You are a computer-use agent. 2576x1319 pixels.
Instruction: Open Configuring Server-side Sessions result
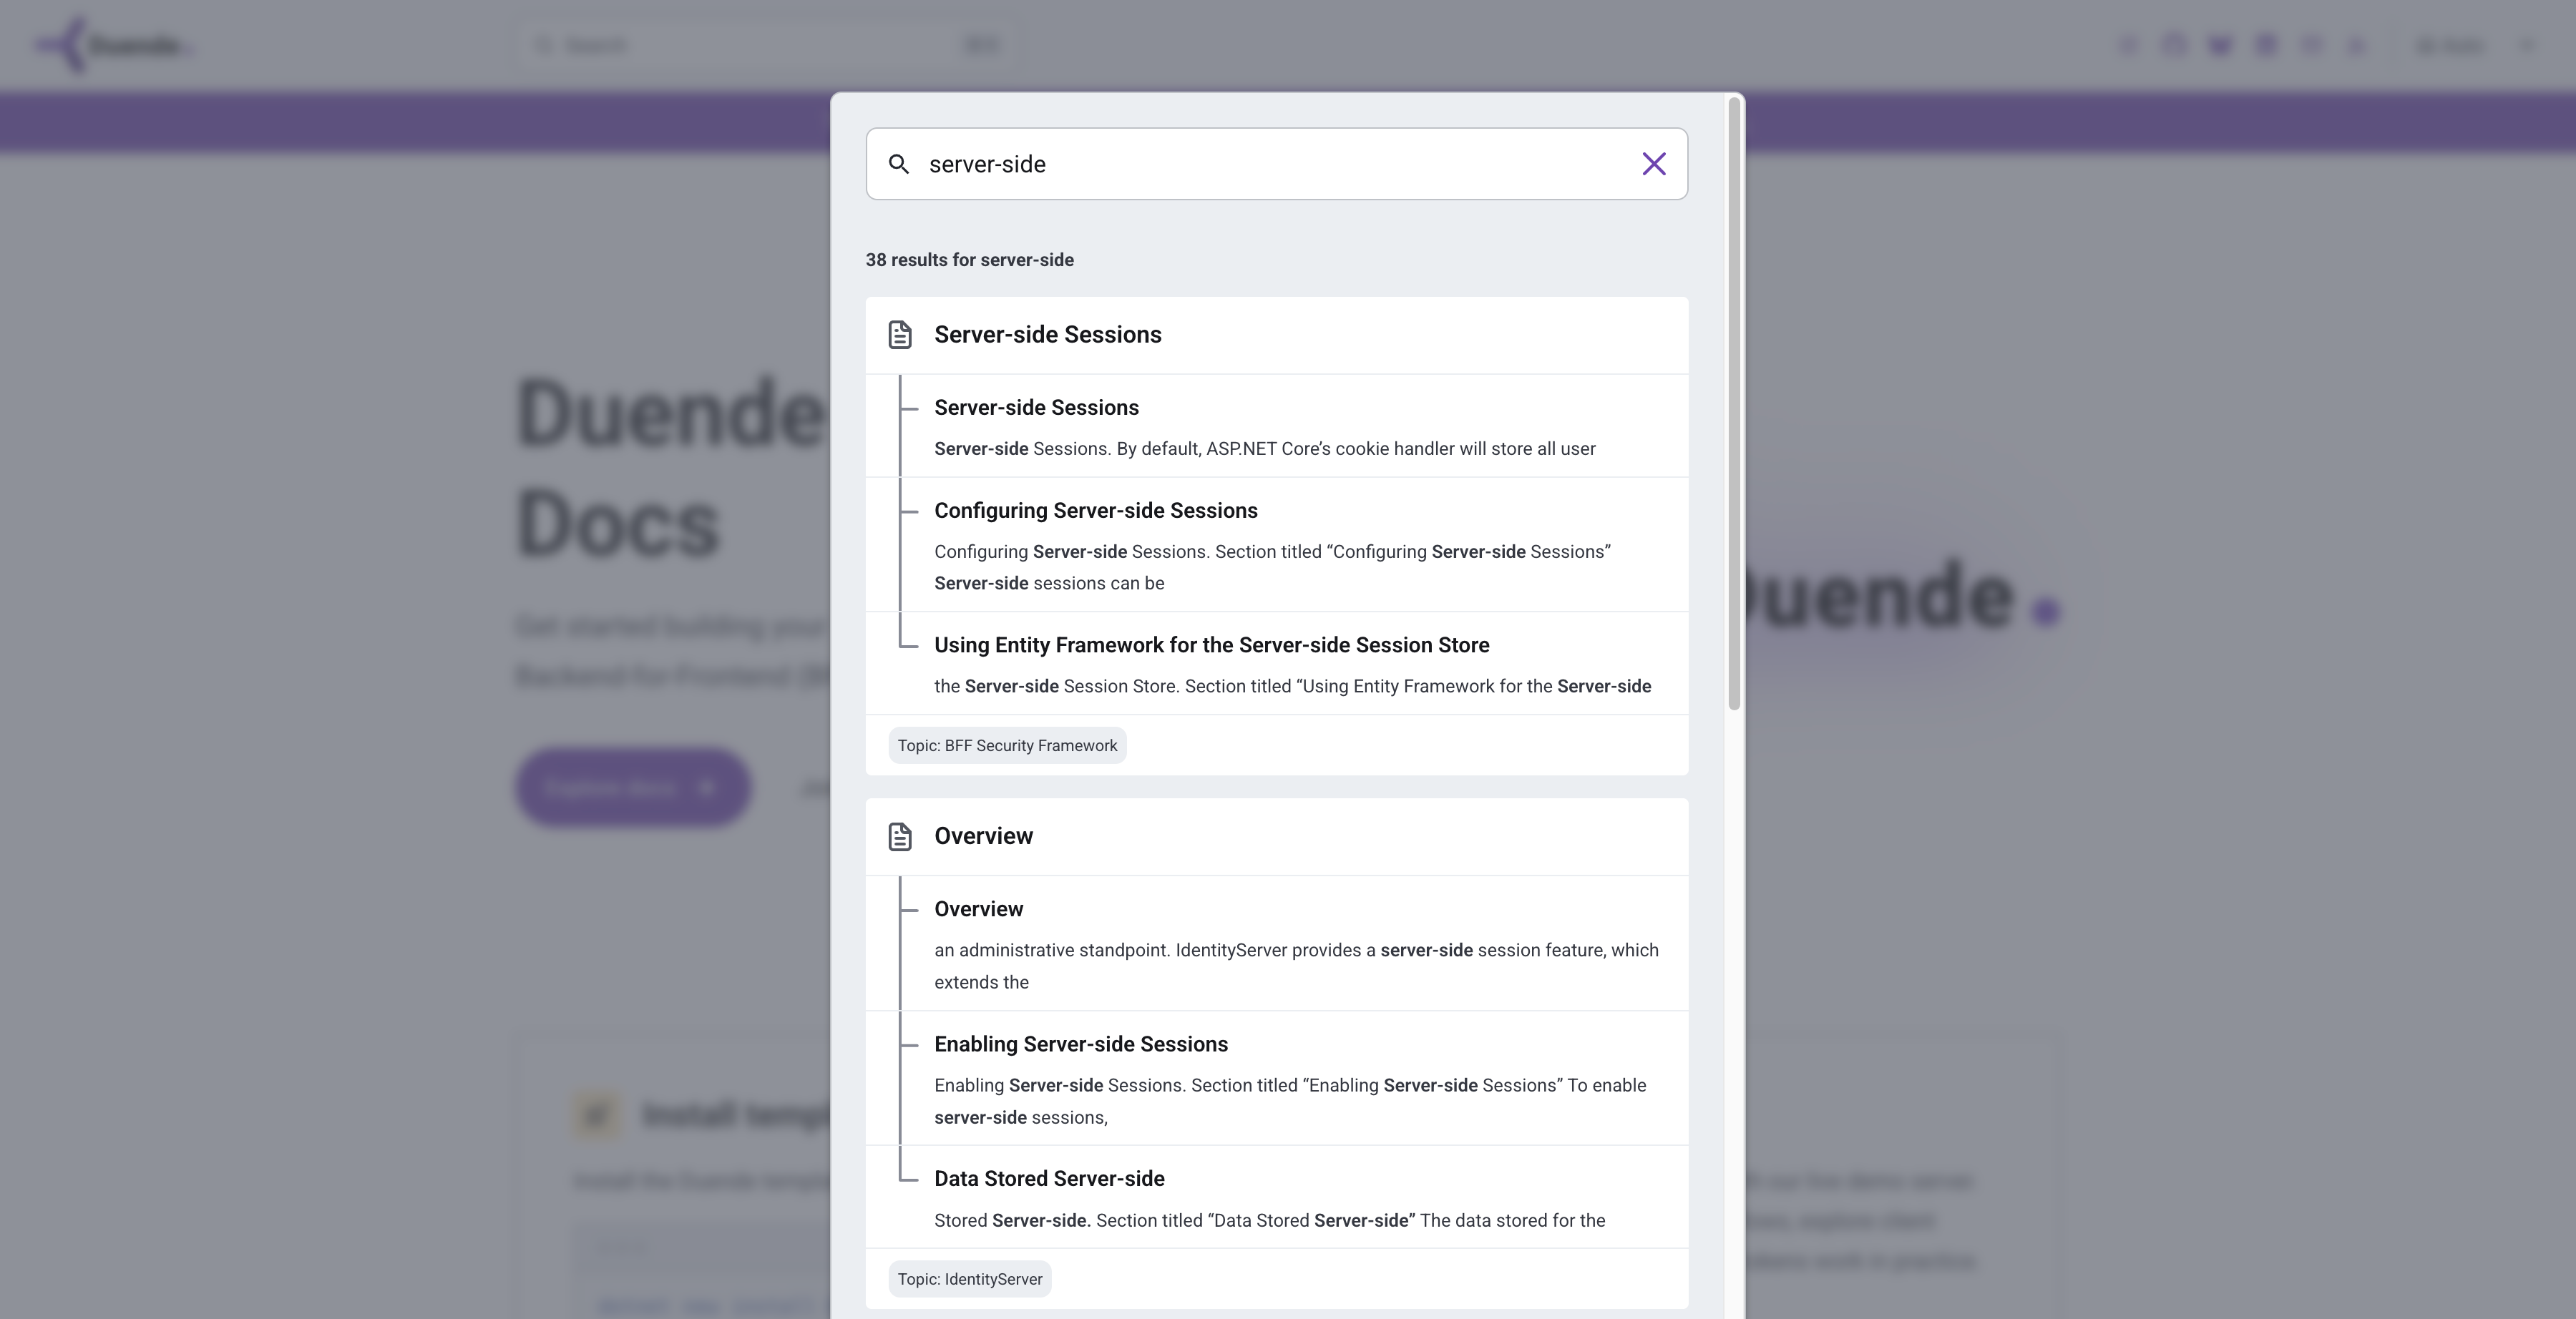coord(1276,545)
